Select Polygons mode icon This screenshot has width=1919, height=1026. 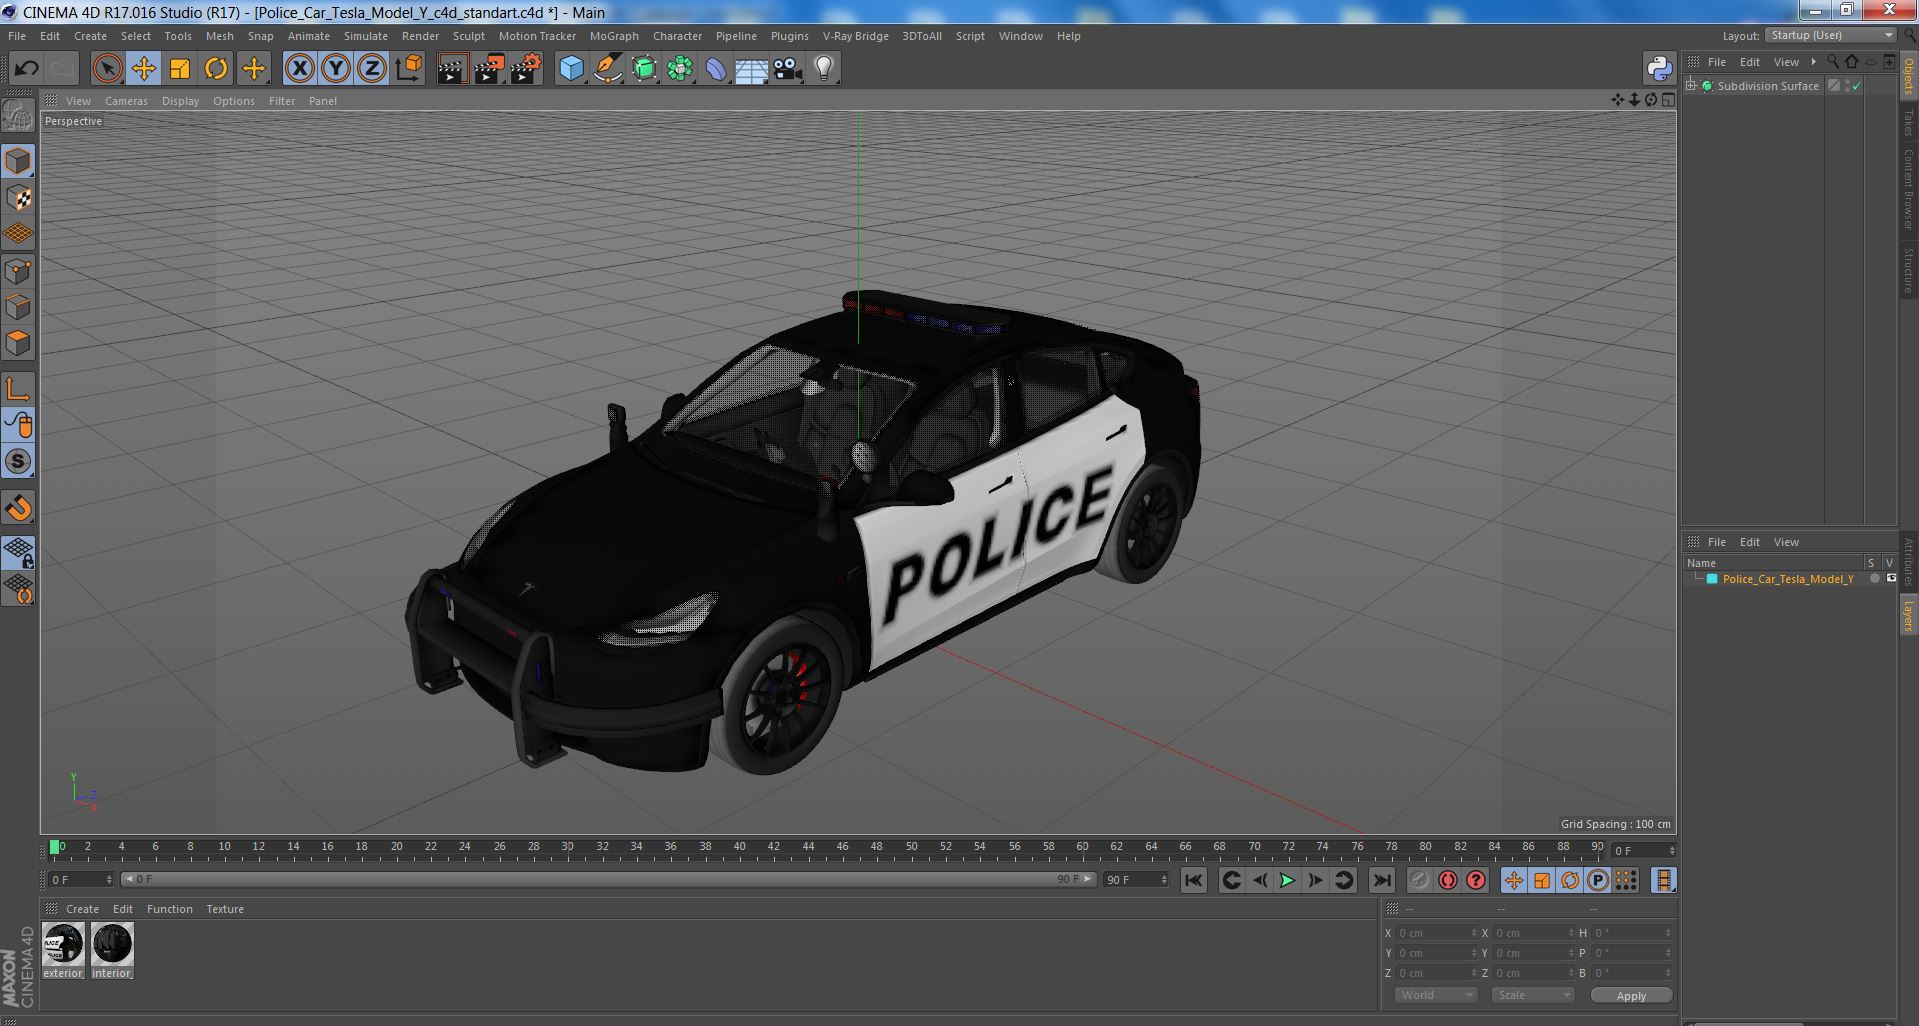18,343
